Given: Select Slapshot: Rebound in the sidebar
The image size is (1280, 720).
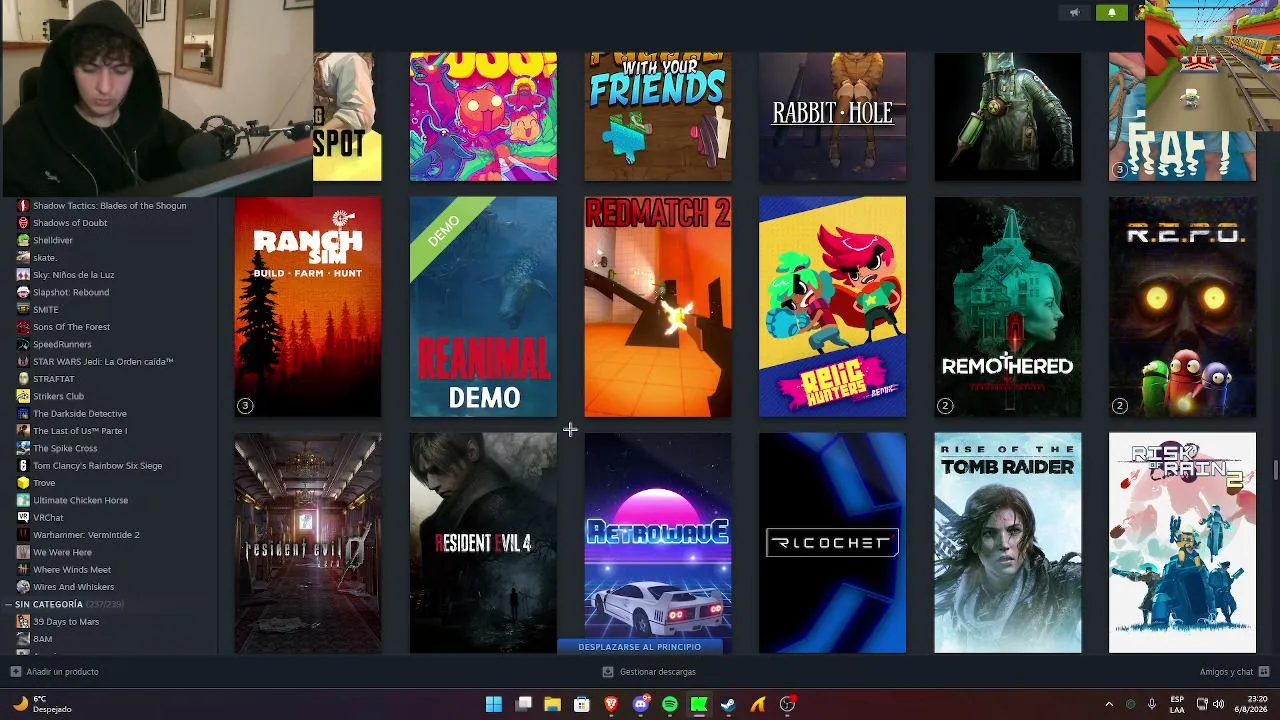Looking at the screenshot, I should pos(71,292).
